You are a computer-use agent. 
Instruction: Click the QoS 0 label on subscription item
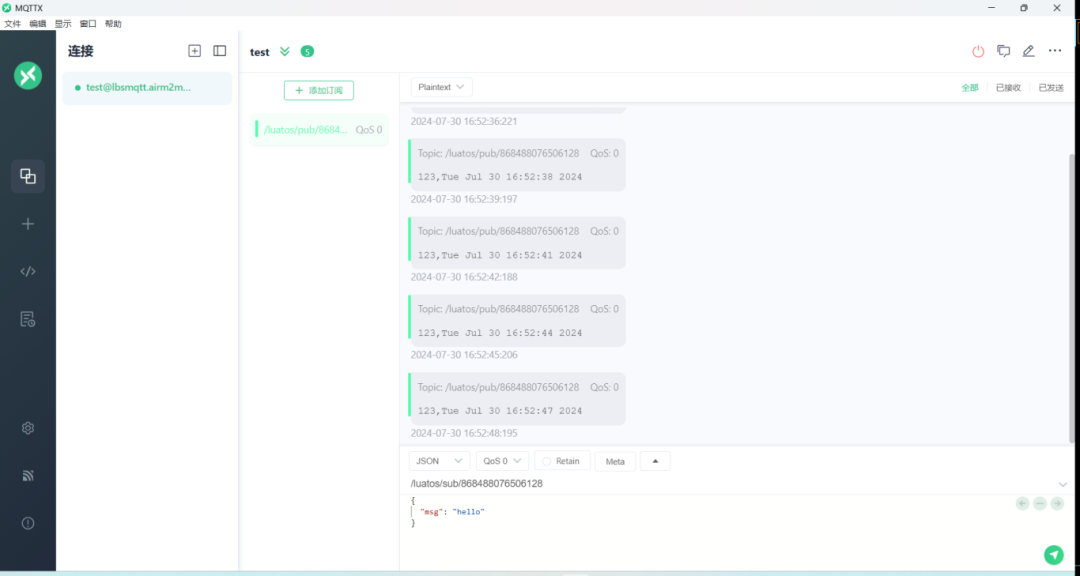tap(368, 130)
